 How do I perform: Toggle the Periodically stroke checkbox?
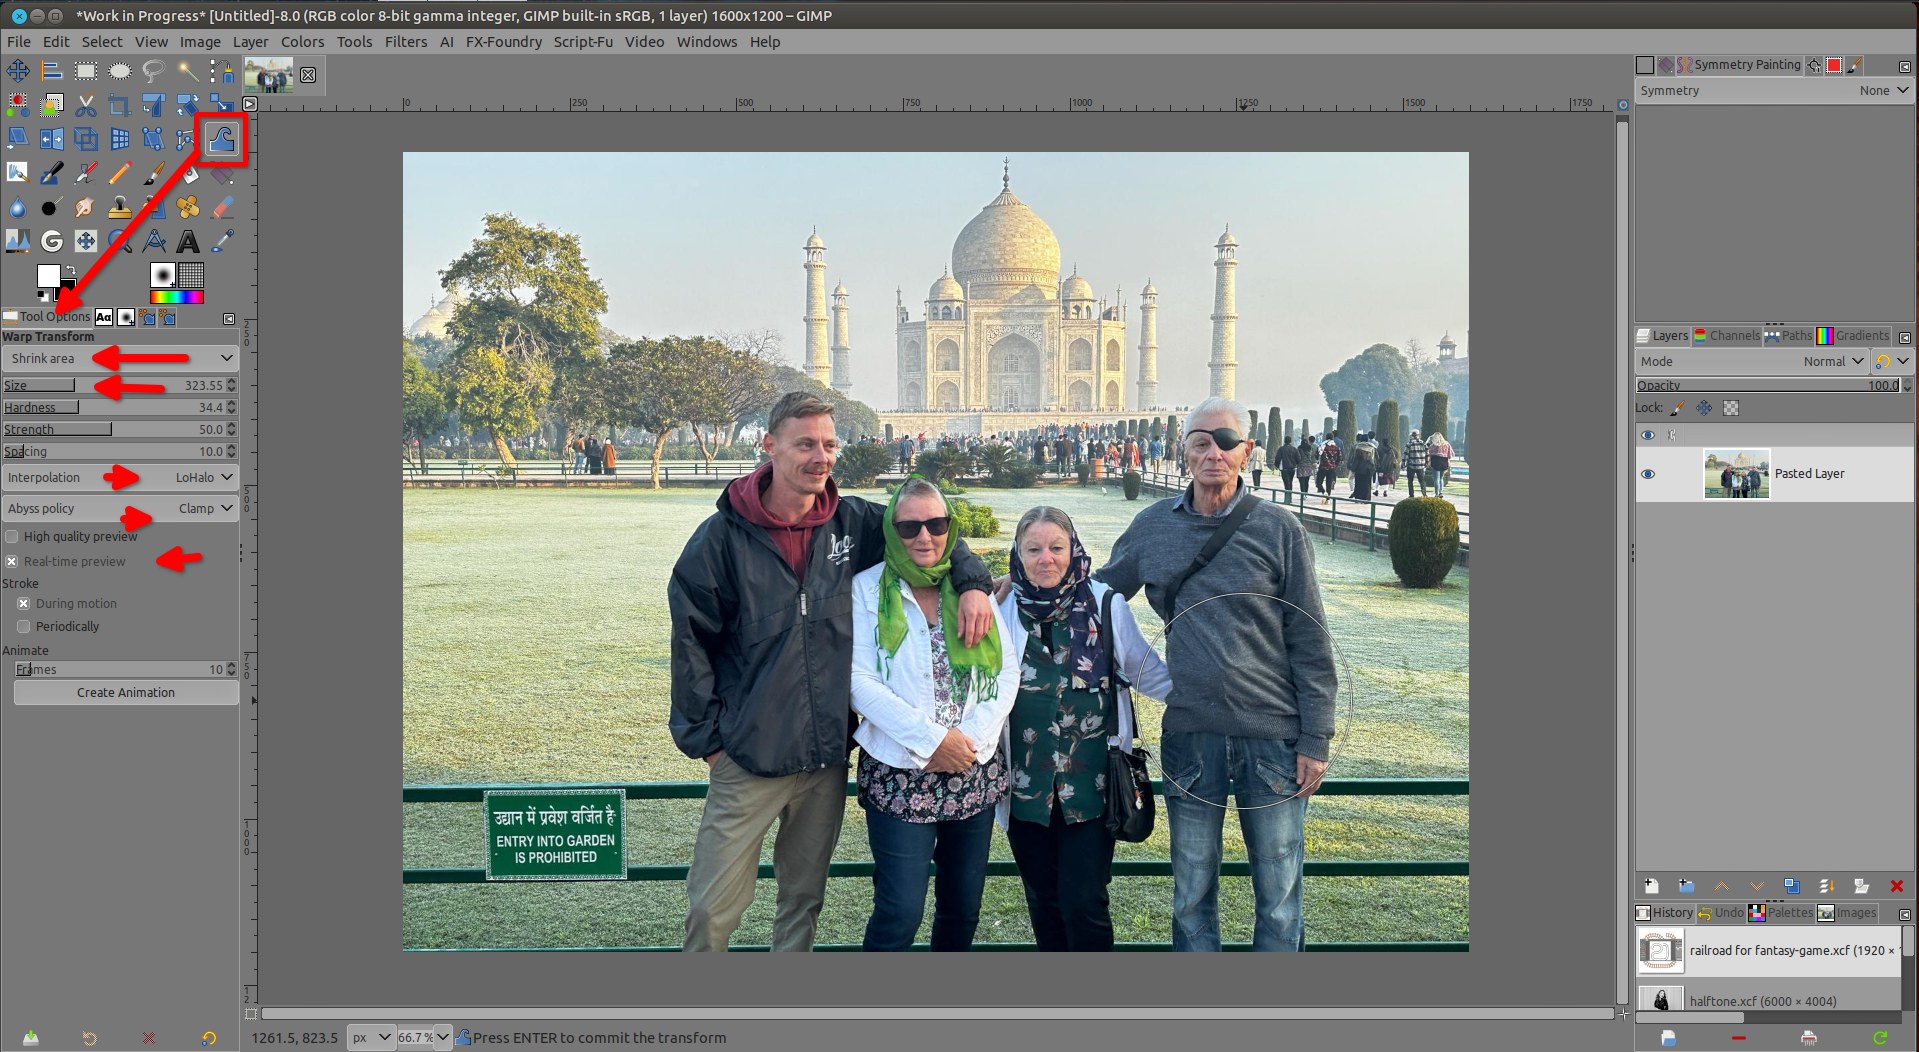(24, 627)
